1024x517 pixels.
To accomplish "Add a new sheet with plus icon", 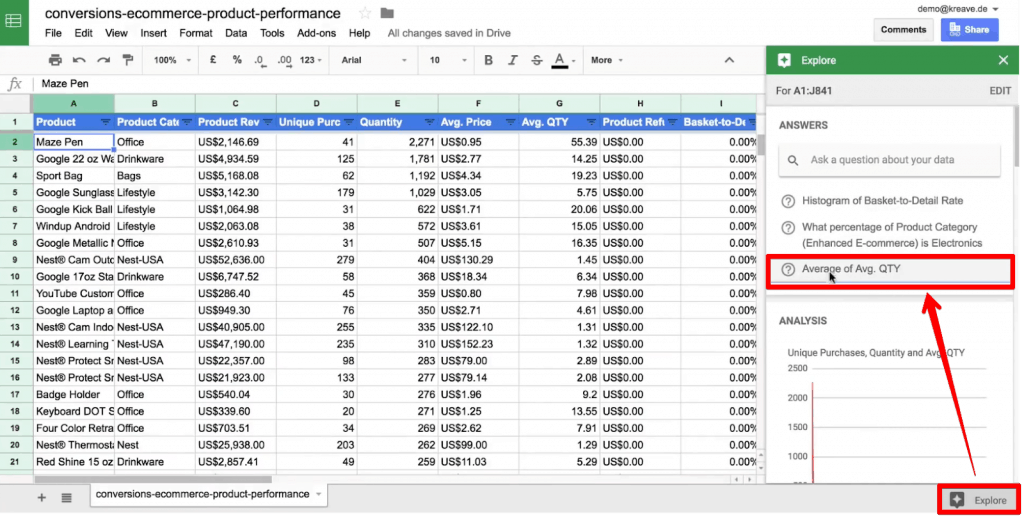I will [x=42, y=498].
